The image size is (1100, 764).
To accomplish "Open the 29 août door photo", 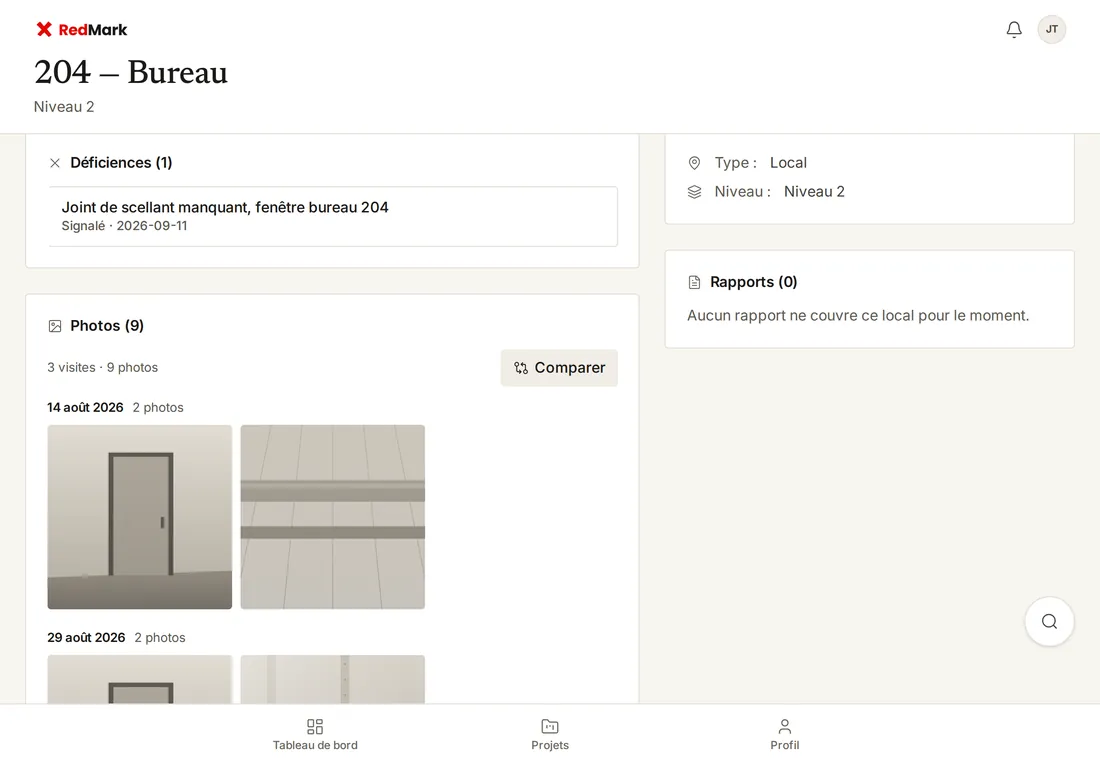I will click(140, 679).
